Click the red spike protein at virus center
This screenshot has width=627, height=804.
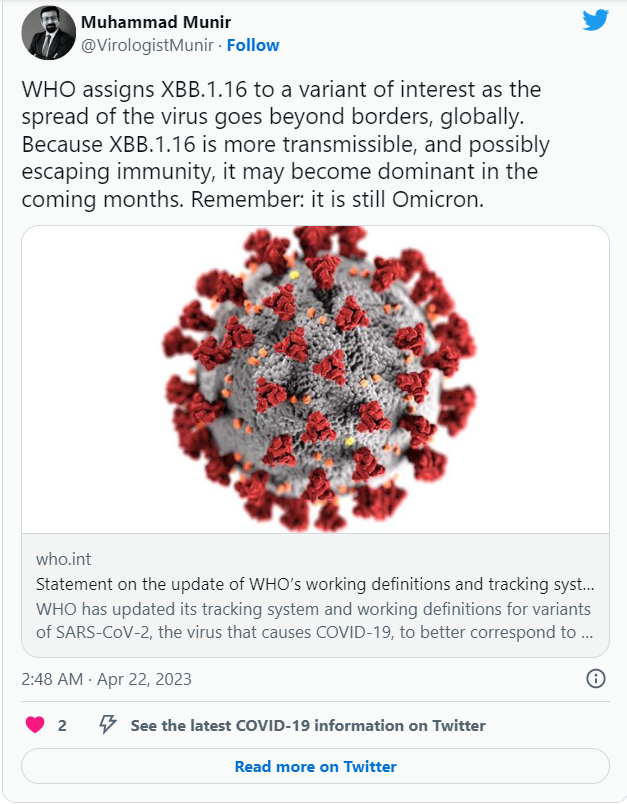click(x=331, y=367)
